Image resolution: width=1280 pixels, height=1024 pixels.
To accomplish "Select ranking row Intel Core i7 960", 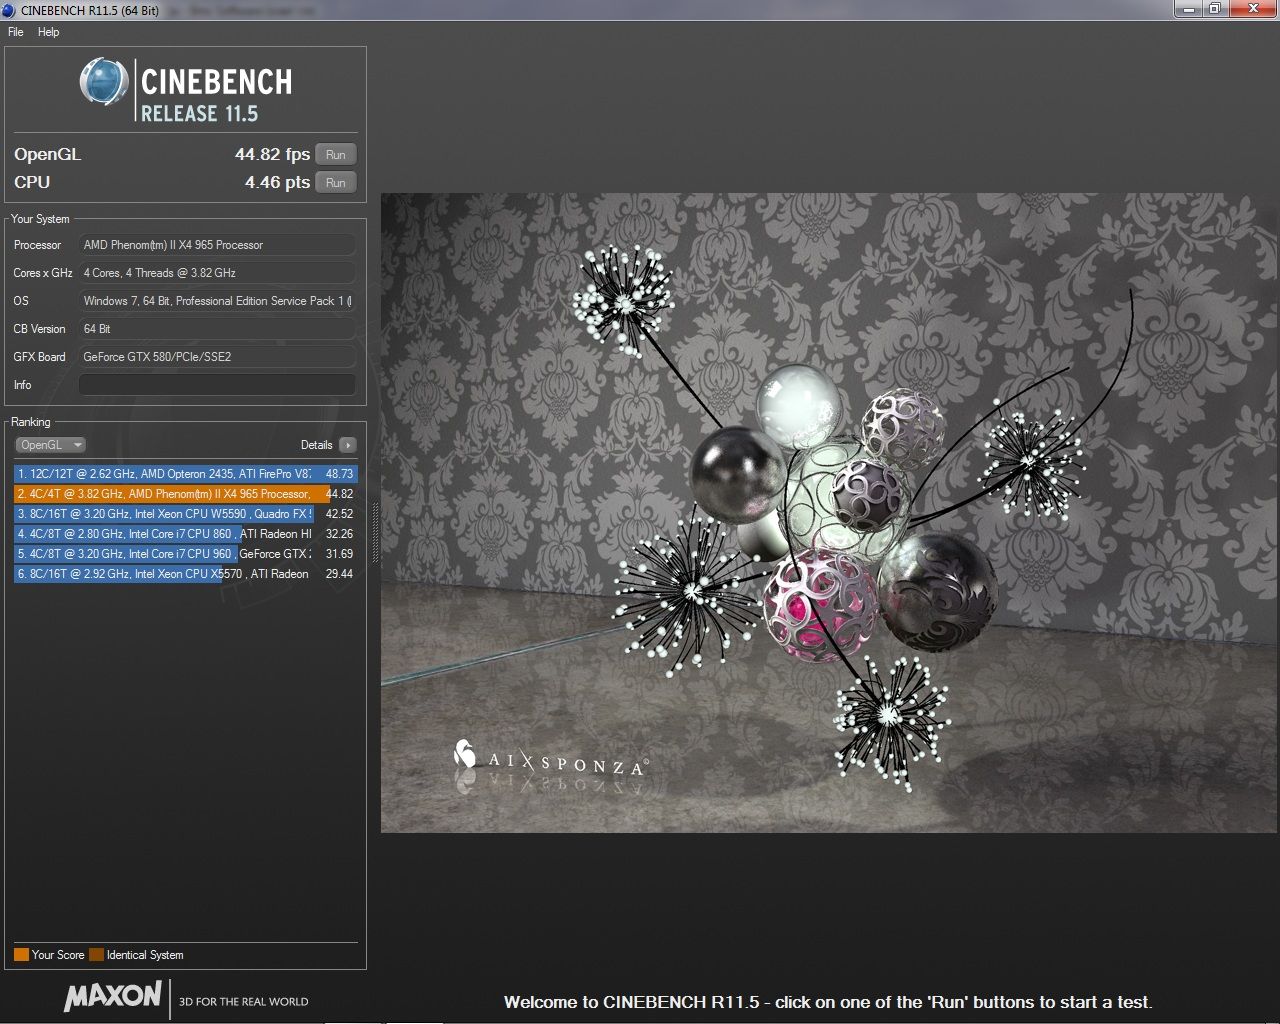I will (185, 554).
